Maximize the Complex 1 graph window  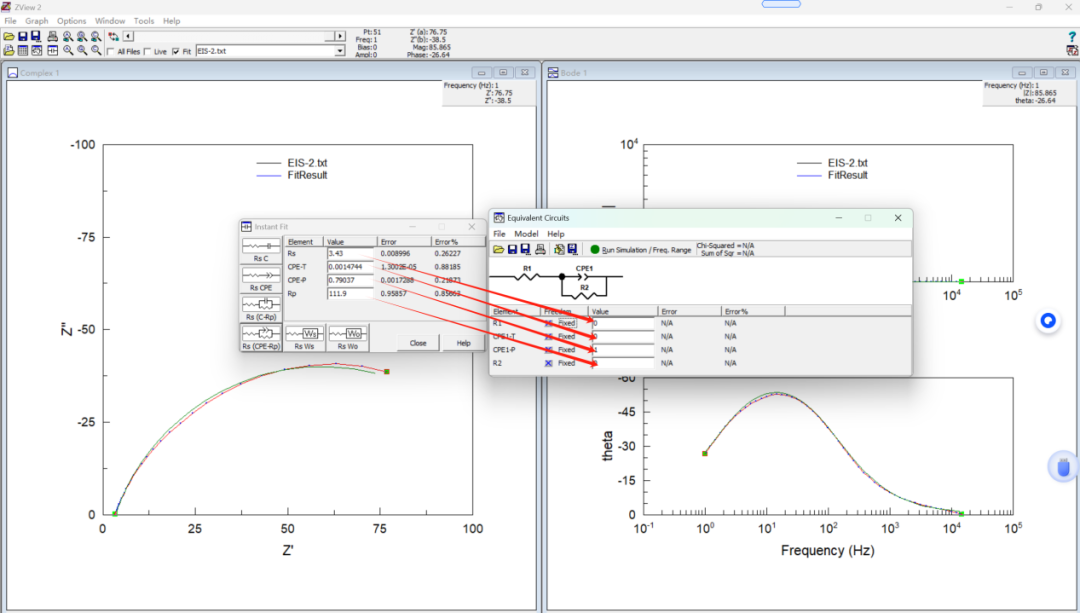(x=503, y=72)
